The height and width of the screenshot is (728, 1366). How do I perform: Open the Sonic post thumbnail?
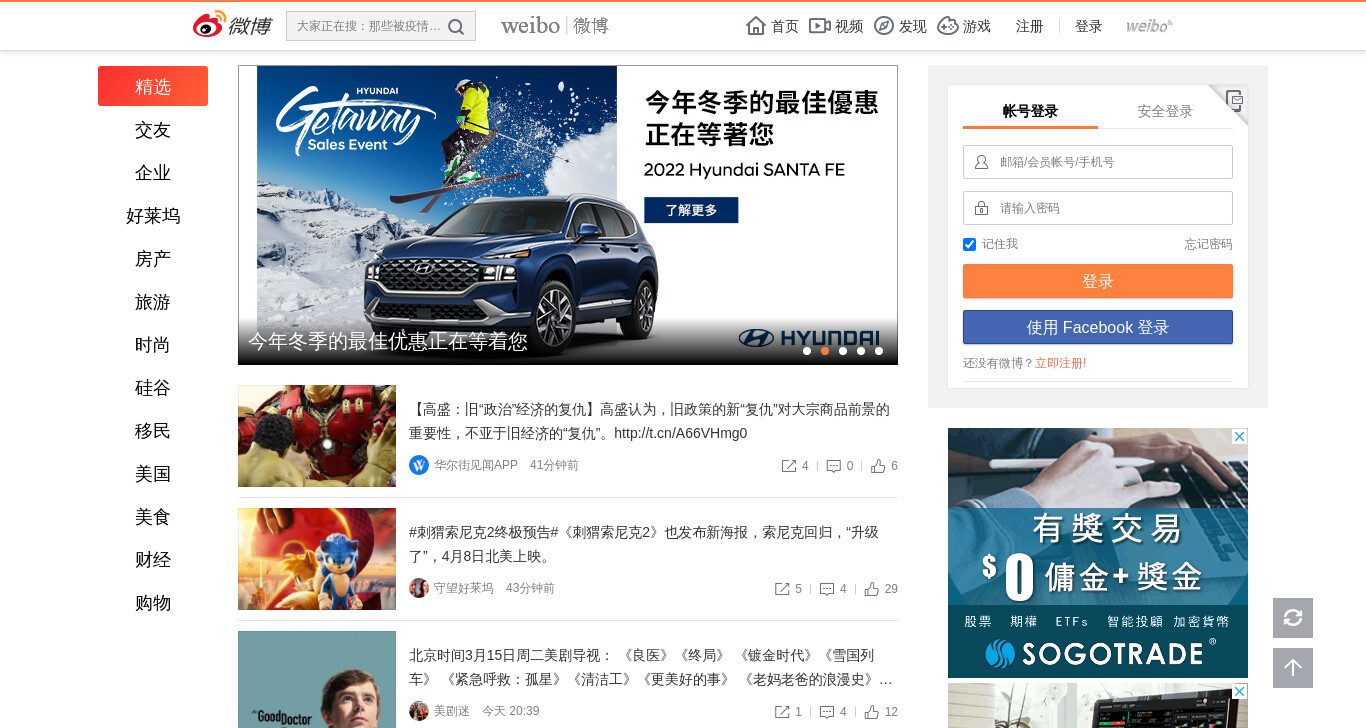317,559
